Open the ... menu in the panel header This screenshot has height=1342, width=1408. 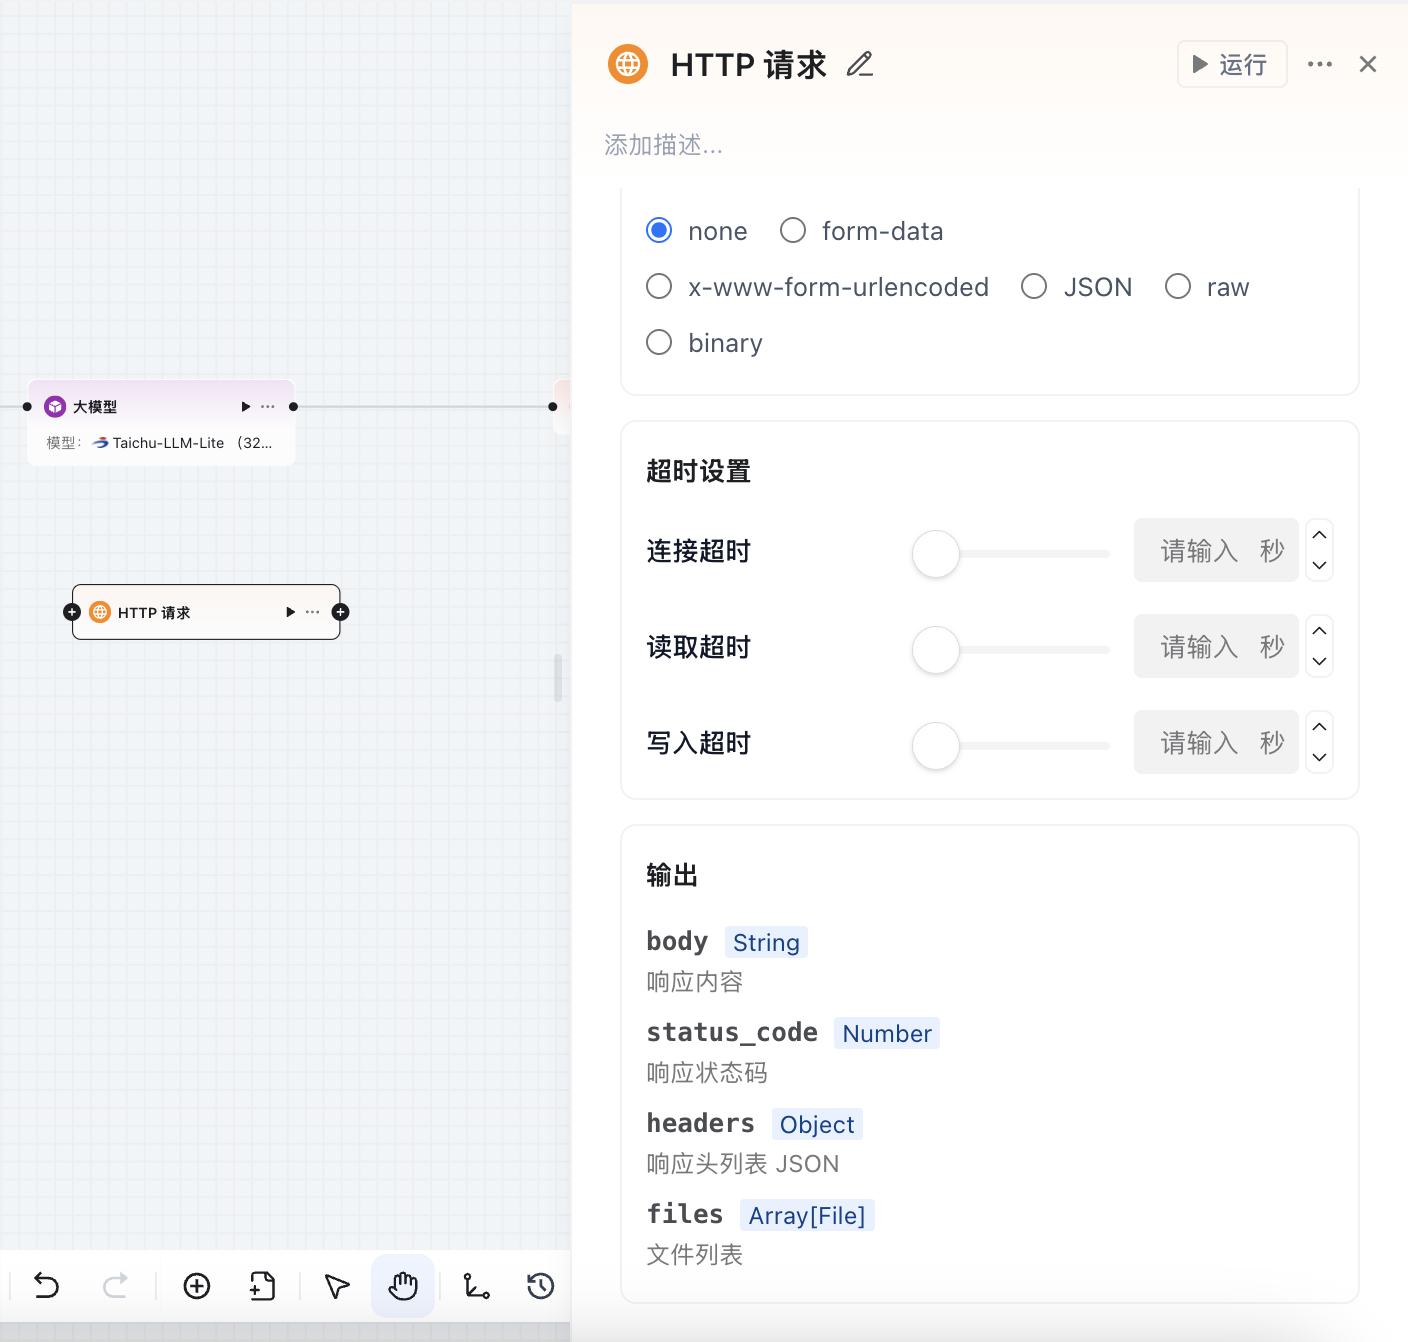click(1320, 64)
